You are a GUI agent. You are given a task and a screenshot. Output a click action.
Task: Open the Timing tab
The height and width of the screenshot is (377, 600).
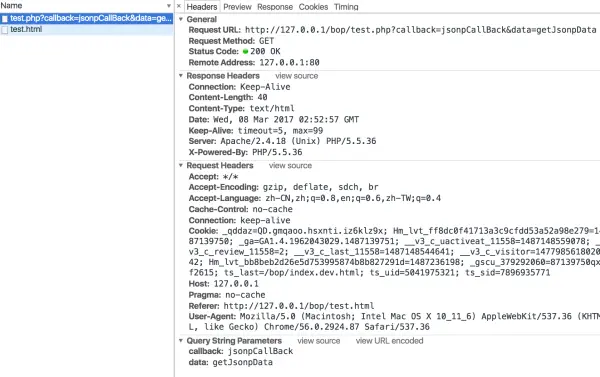346,7
